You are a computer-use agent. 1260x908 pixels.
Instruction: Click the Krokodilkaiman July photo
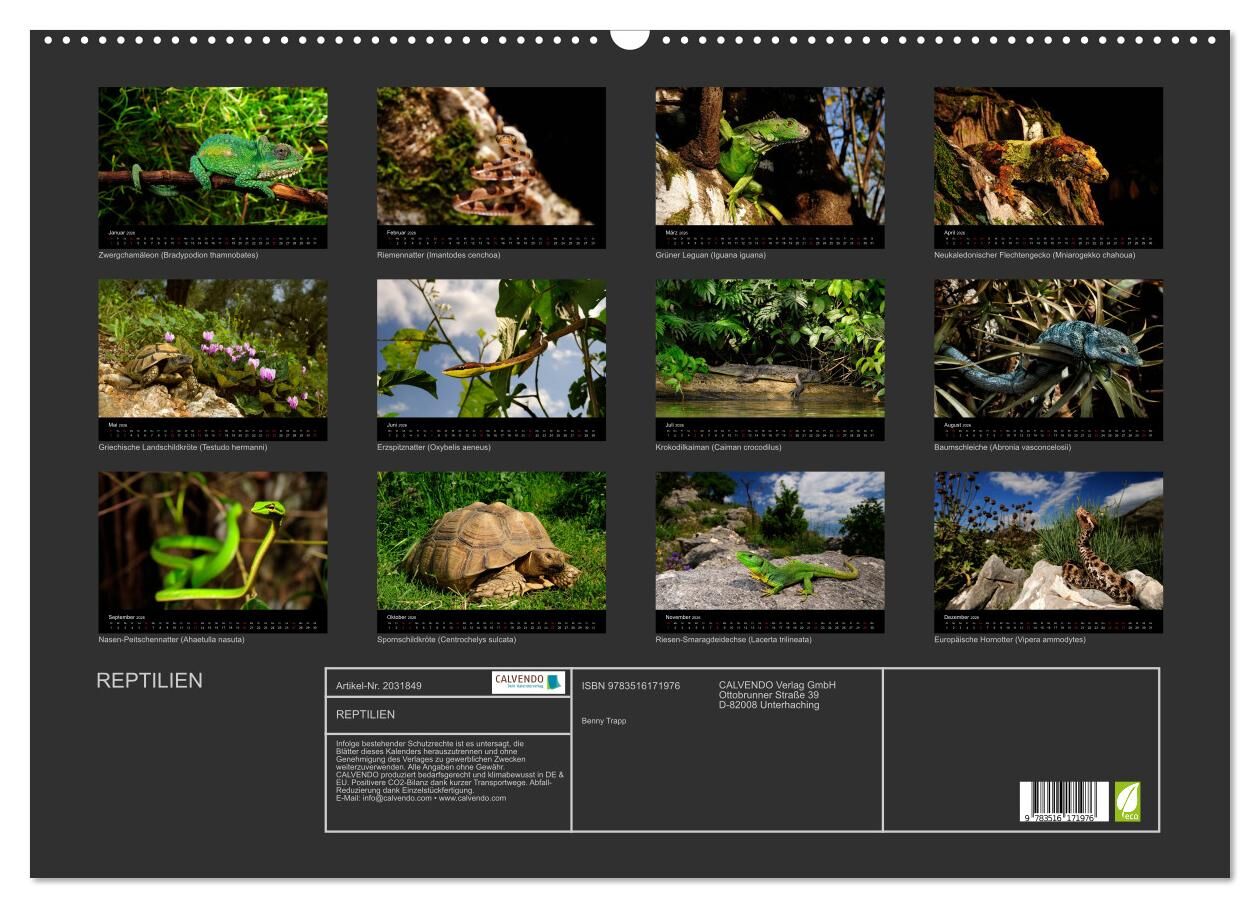770,349
